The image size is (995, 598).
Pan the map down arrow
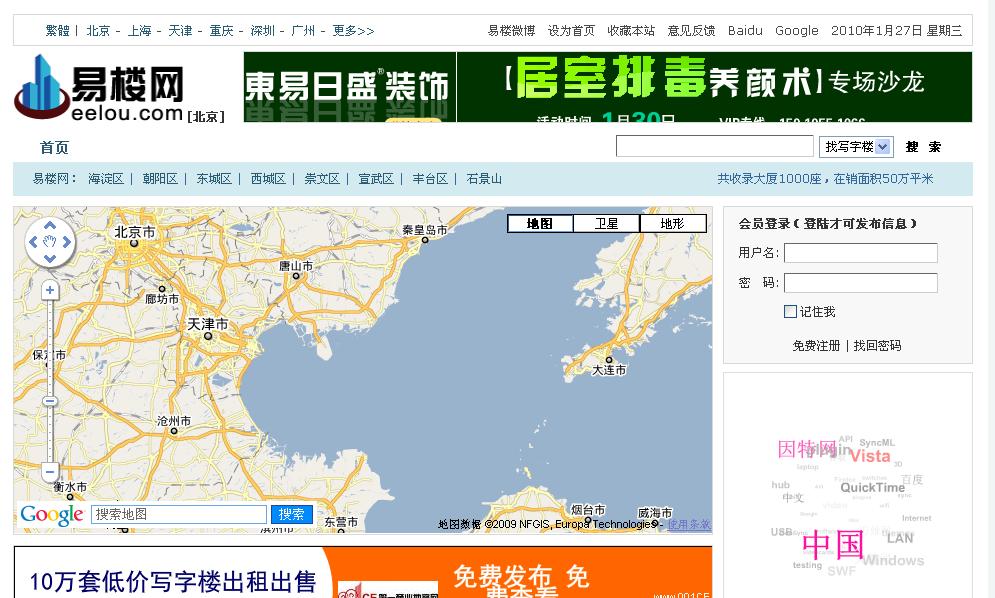(x=50, y=258)
